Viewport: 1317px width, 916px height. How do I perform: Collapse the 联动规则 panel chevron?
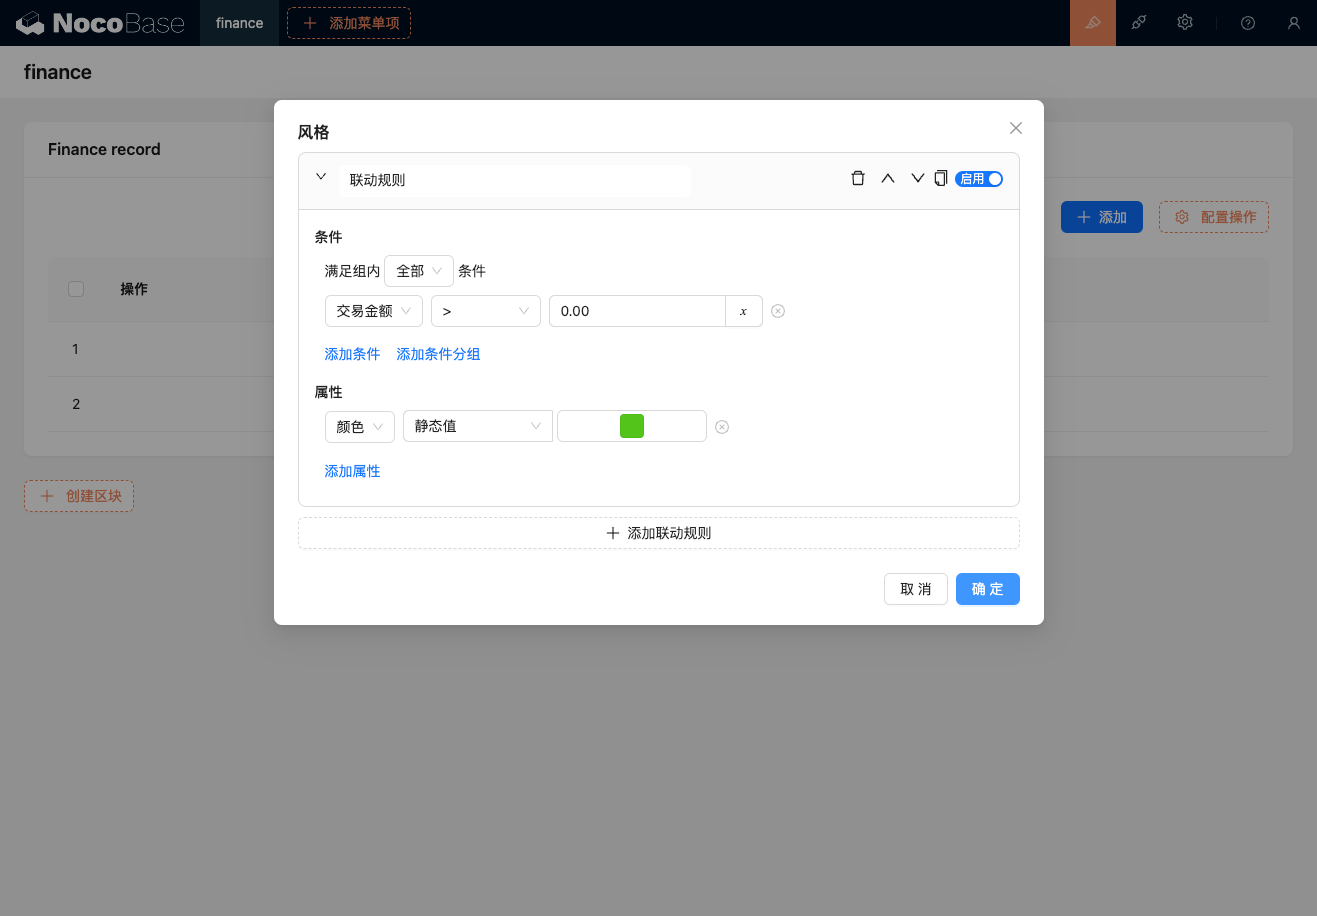coord(321,177)
